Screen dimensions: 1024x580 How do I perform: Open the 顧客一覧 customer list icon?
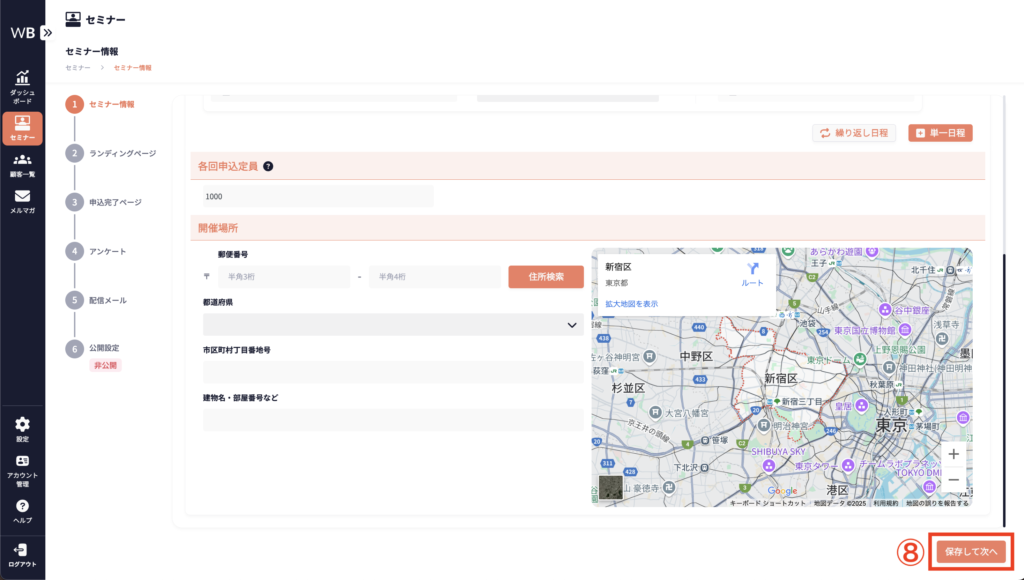[x=22, y=161]
